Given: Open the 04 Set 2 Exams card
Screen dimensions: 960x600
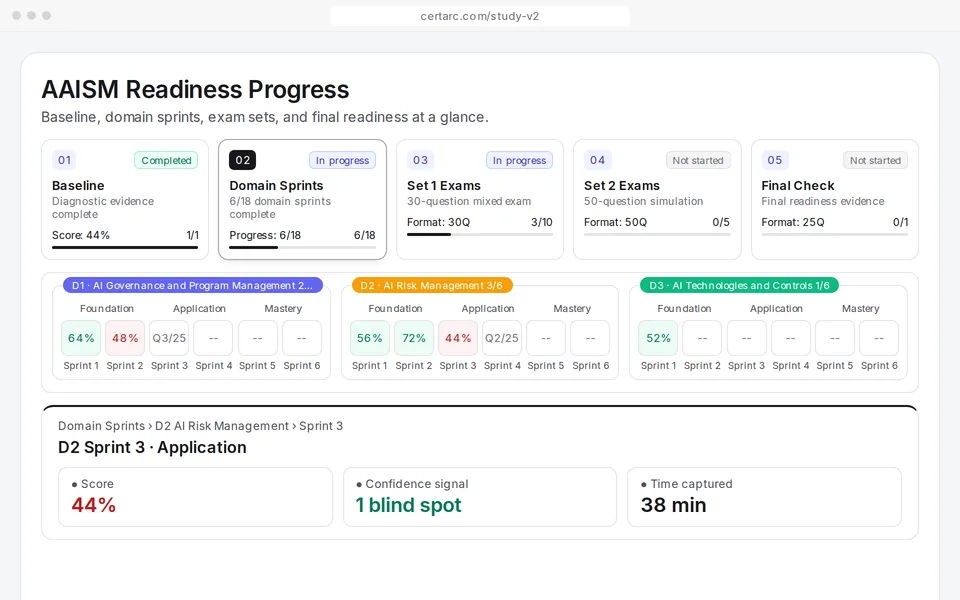Looking at the screenshot, I should 657,200.
